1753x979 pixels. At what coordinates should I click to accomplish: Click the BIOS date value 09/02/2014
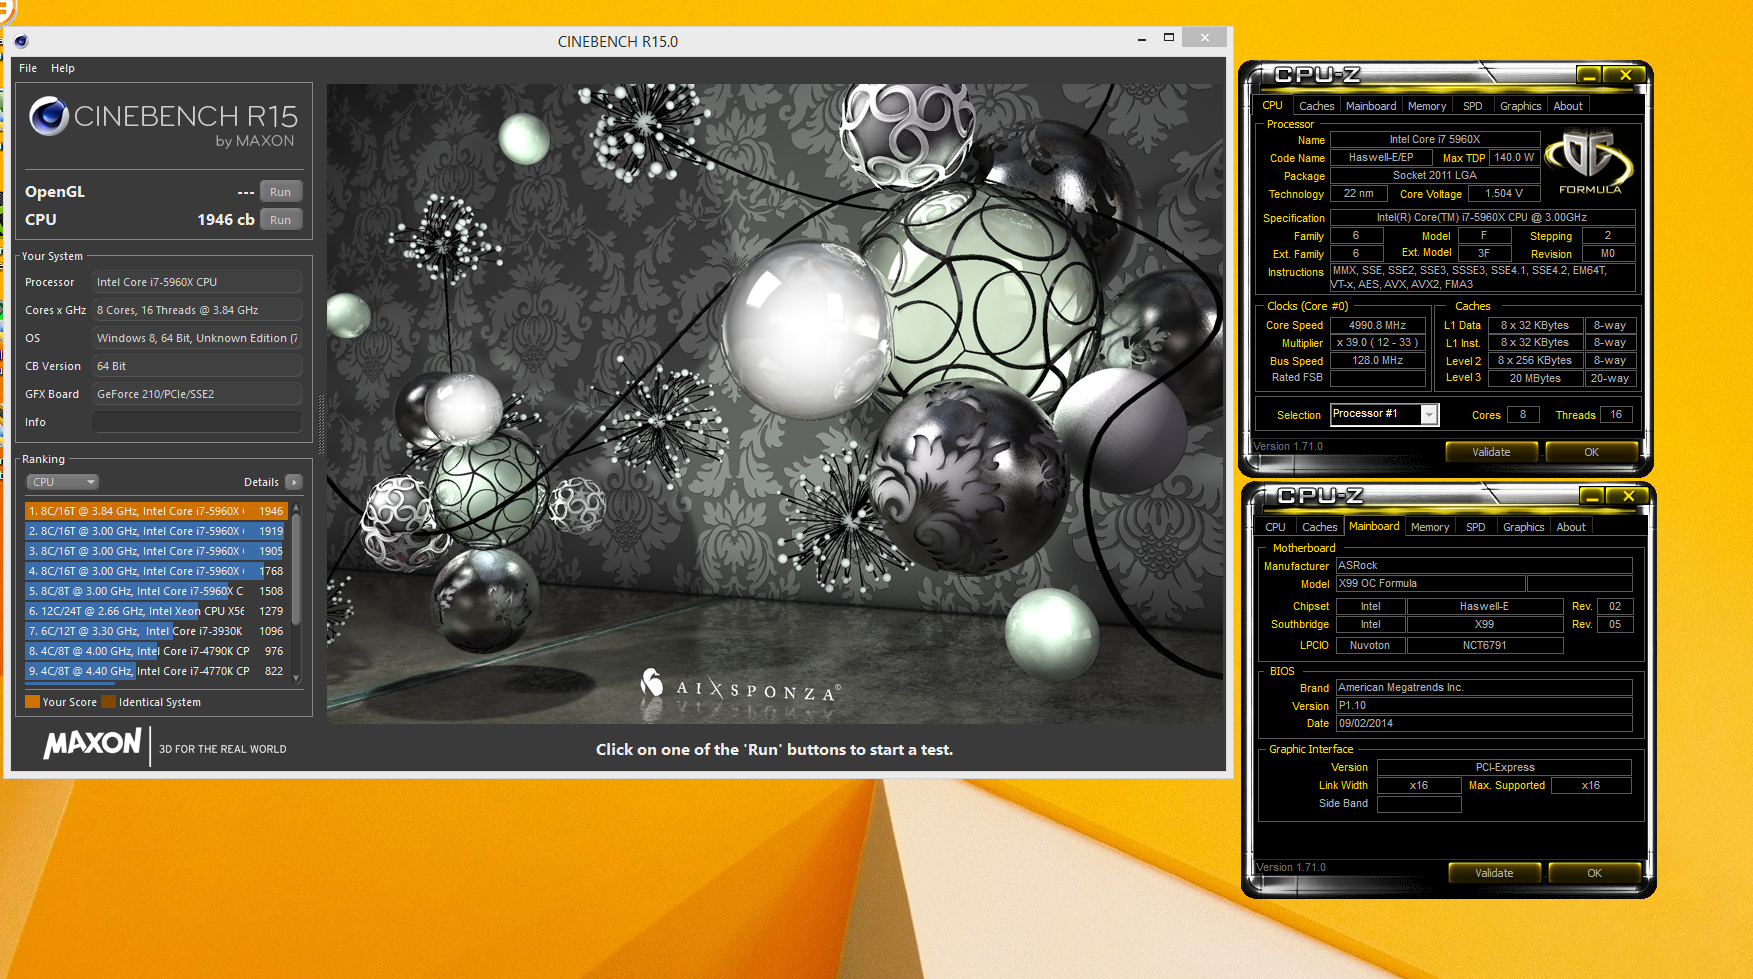click(x=1484, y=724)
